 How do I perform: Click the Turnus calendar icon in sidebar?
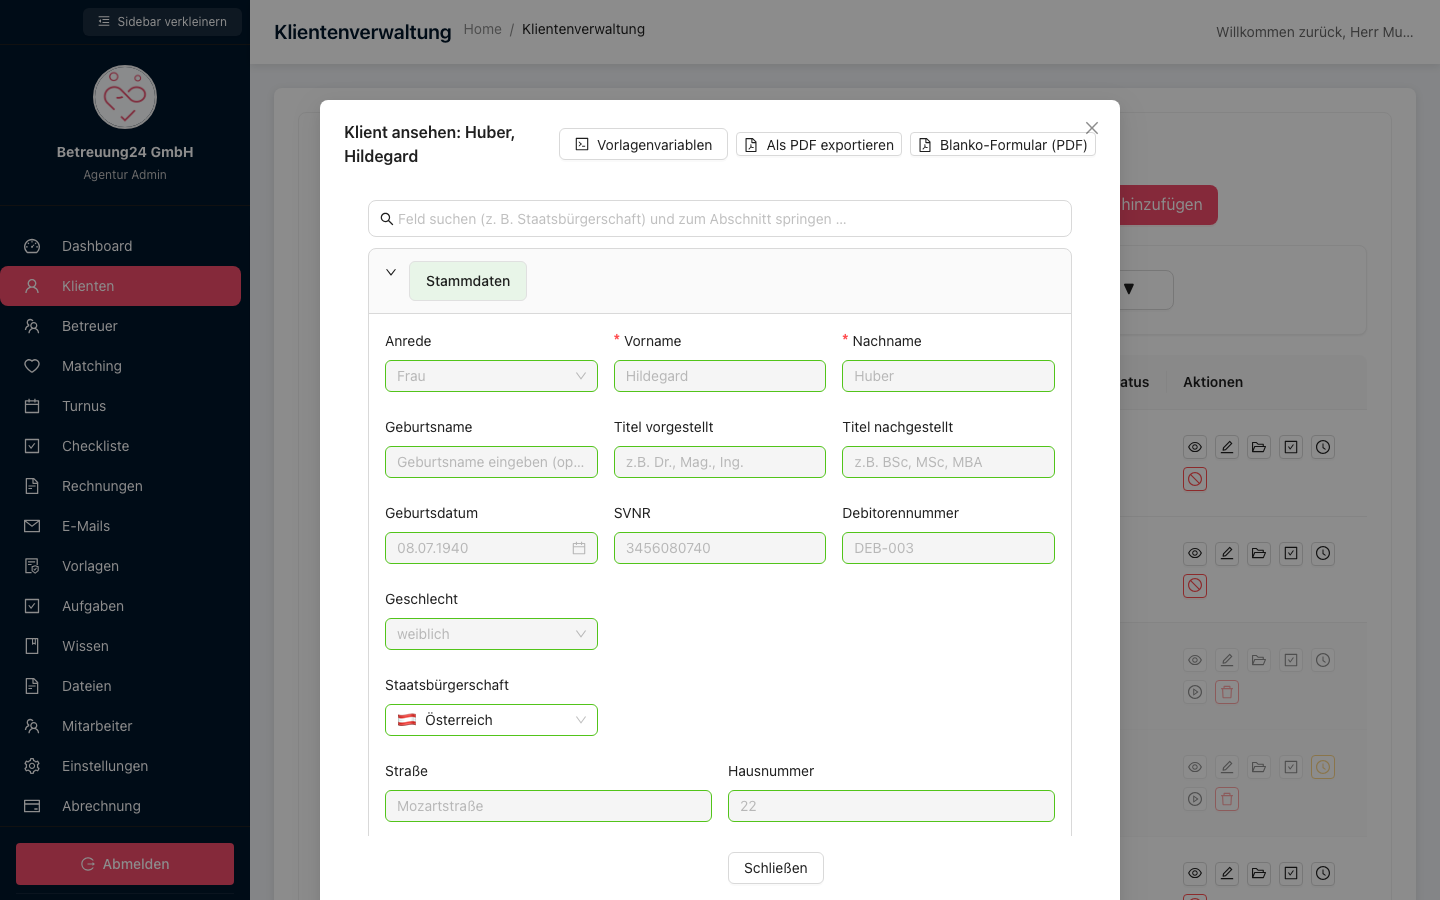click(32, 406)
